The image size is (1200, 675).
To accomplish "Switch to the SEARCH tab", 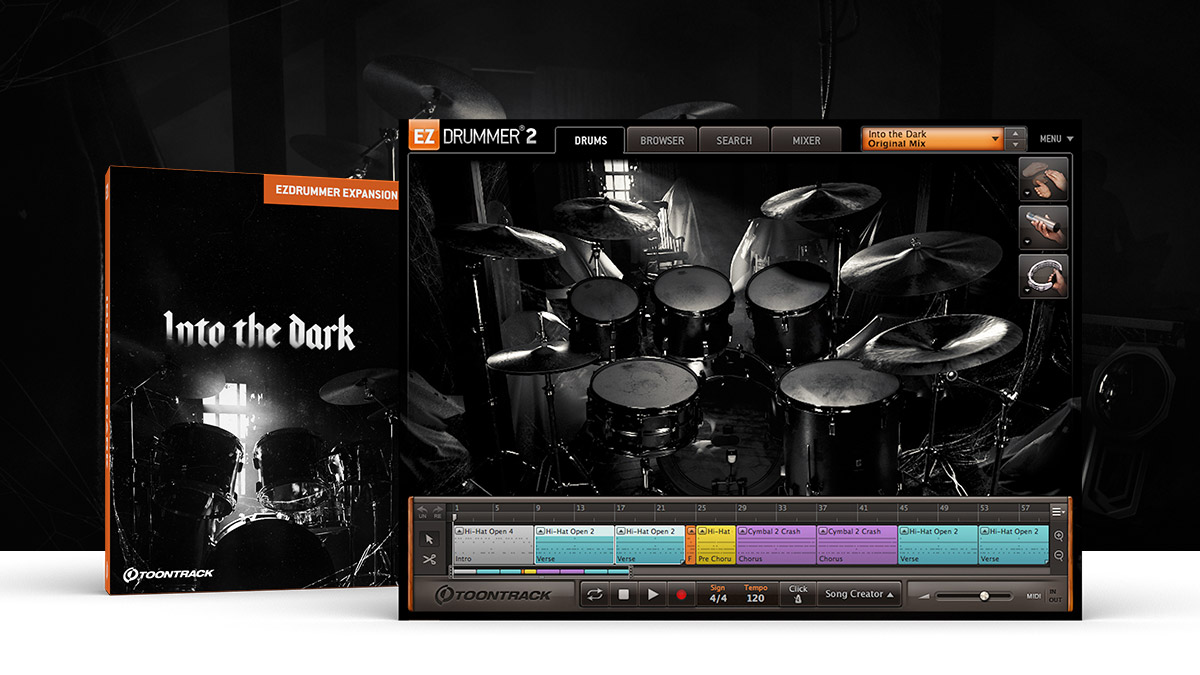I will [734, 140].
